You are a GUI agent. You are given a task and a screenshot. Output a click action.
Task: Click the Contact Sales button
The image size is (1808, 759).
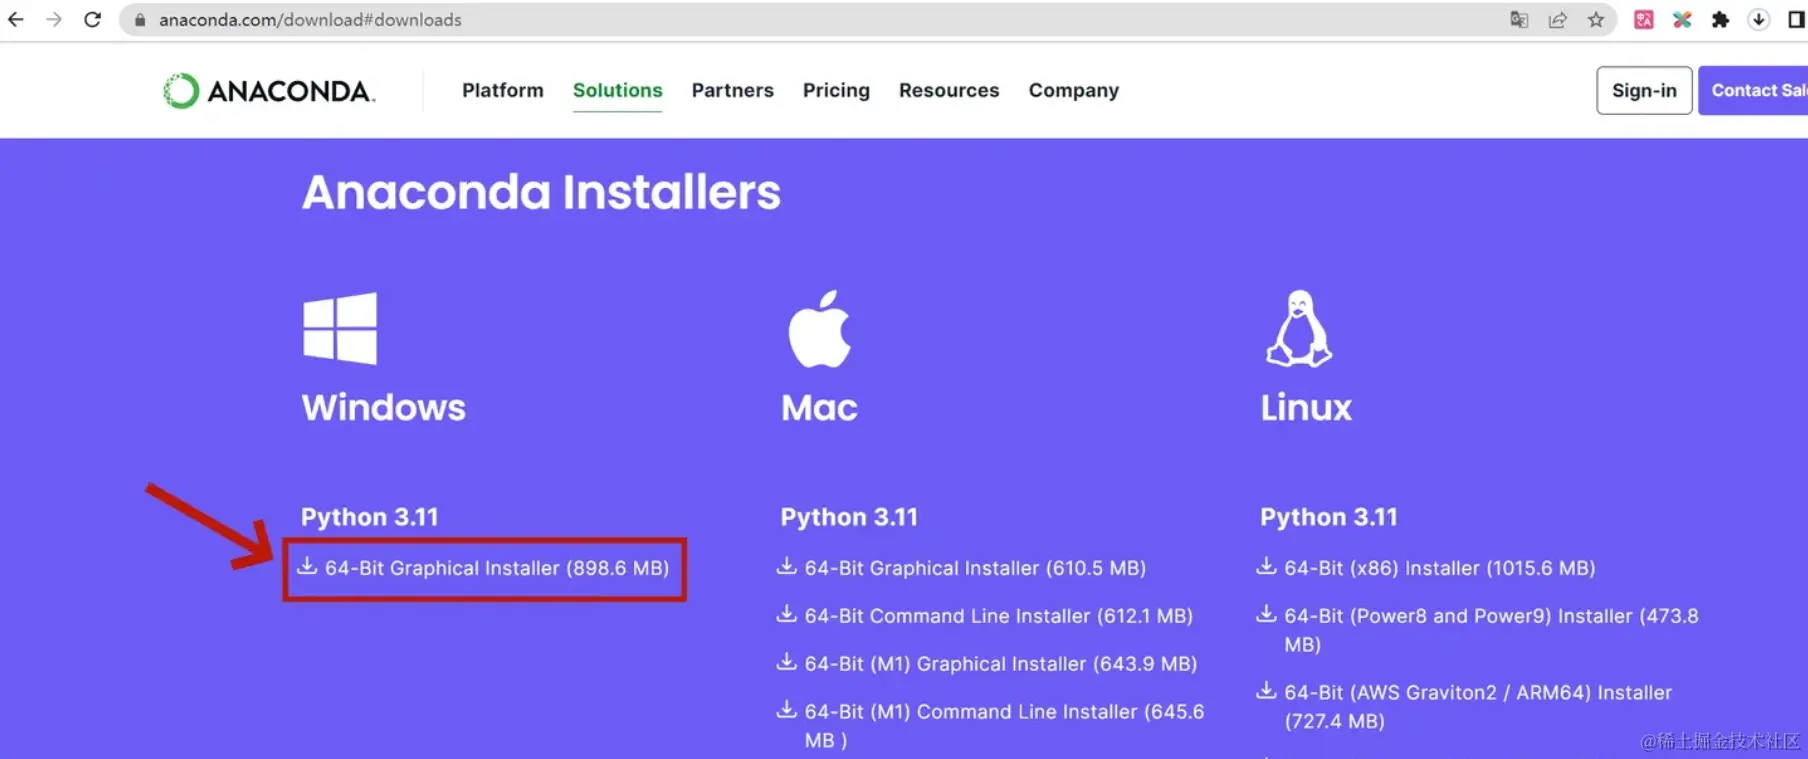[x=1754, y=90]
